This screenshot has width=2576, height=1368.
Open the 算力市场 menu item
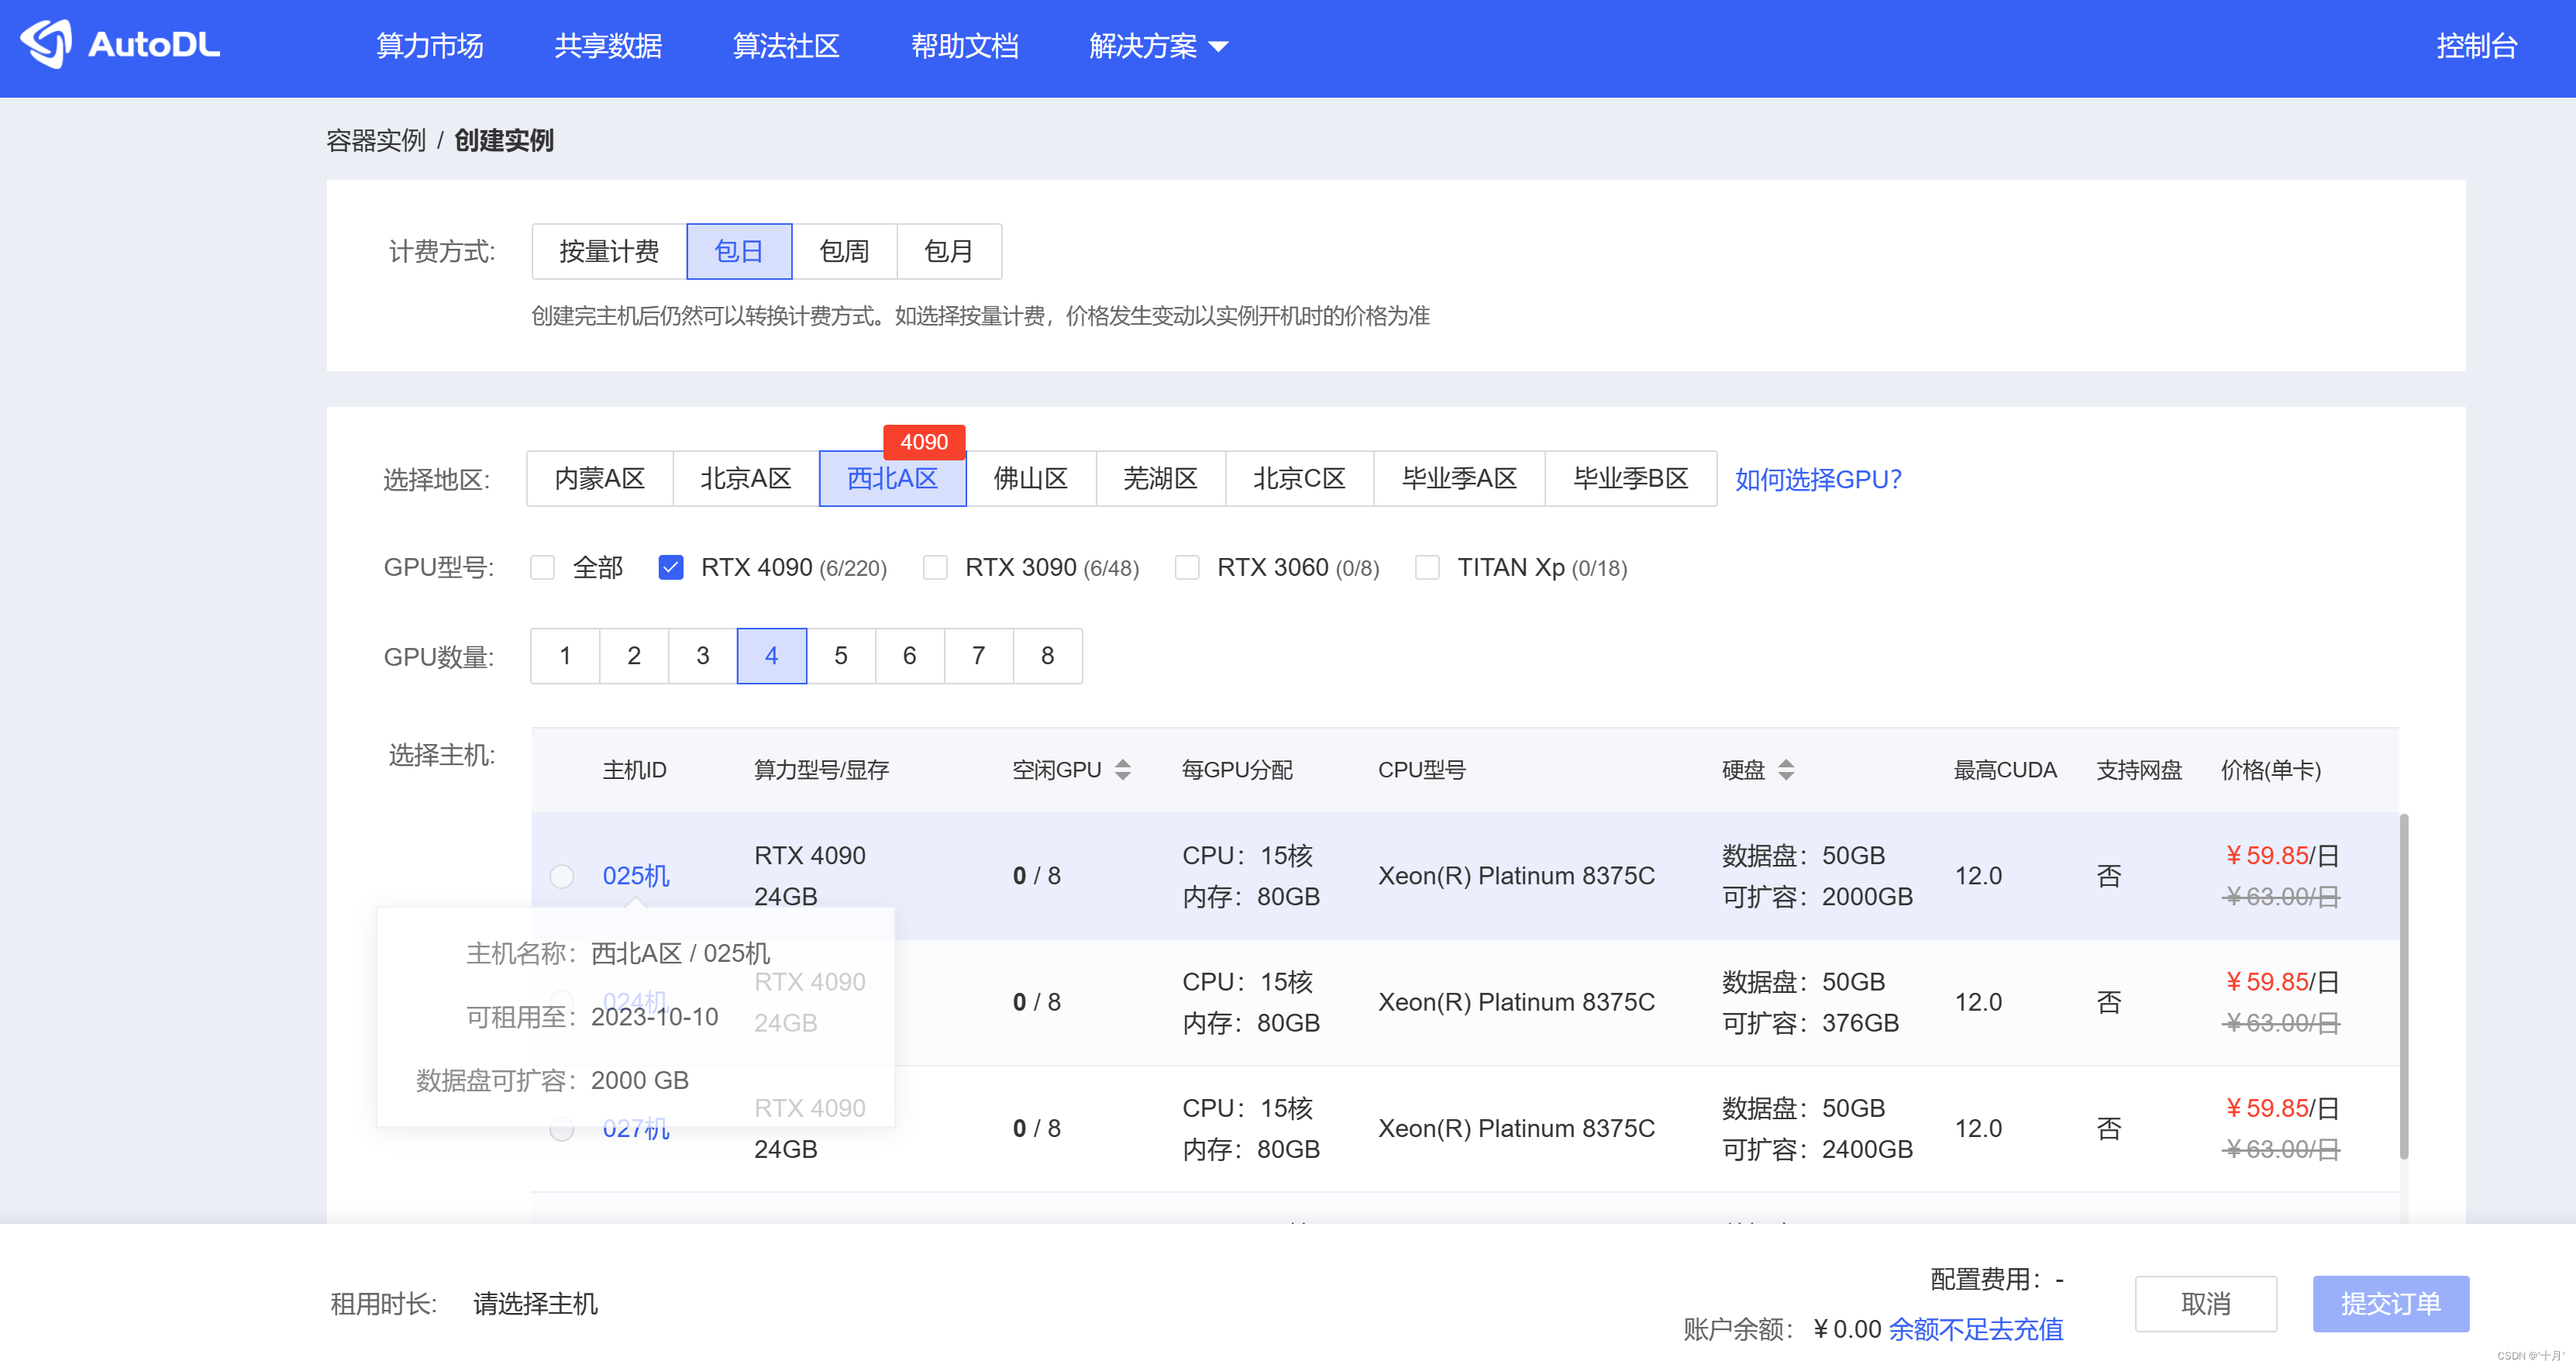tap(429, 46)
